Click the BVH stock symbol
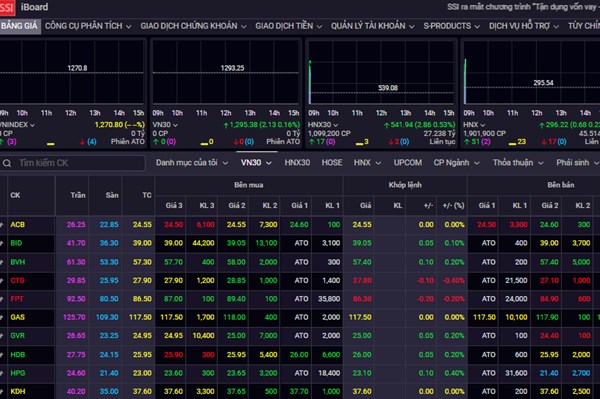The height and width of the screenshot is (399, 600). pos(18,262)
